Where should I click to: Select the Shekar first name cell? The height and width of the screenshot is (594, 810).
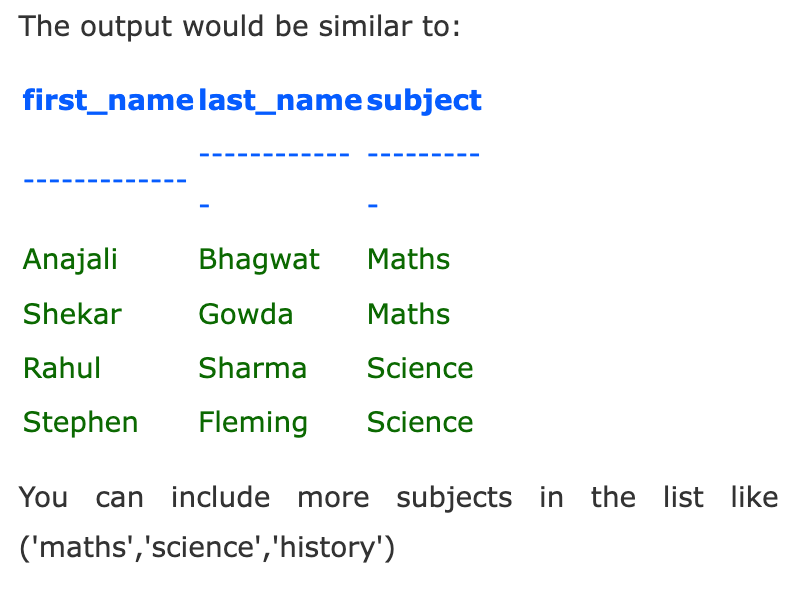pyautogui.click(x=72, y=315)
